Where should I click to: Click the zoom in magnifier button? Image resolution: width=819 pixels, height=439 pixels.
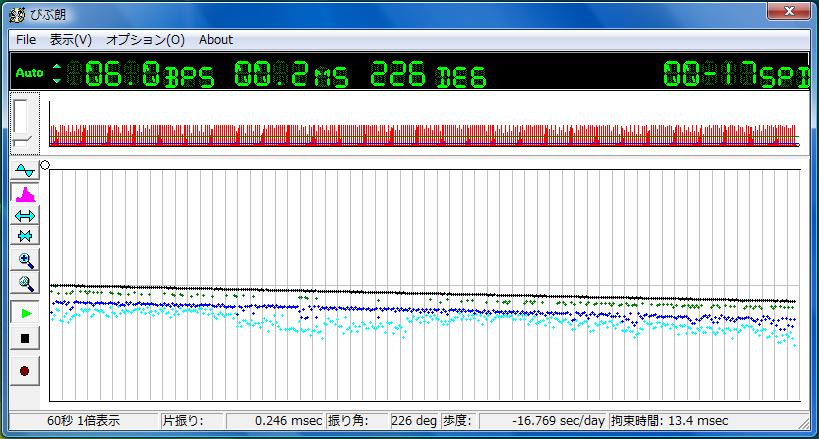point(25,260)
